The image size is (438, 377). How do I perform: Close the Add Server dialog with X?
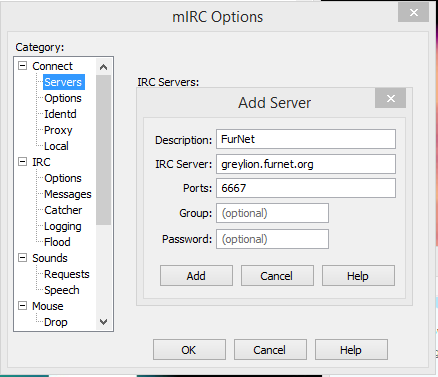(x=390, y=98)
